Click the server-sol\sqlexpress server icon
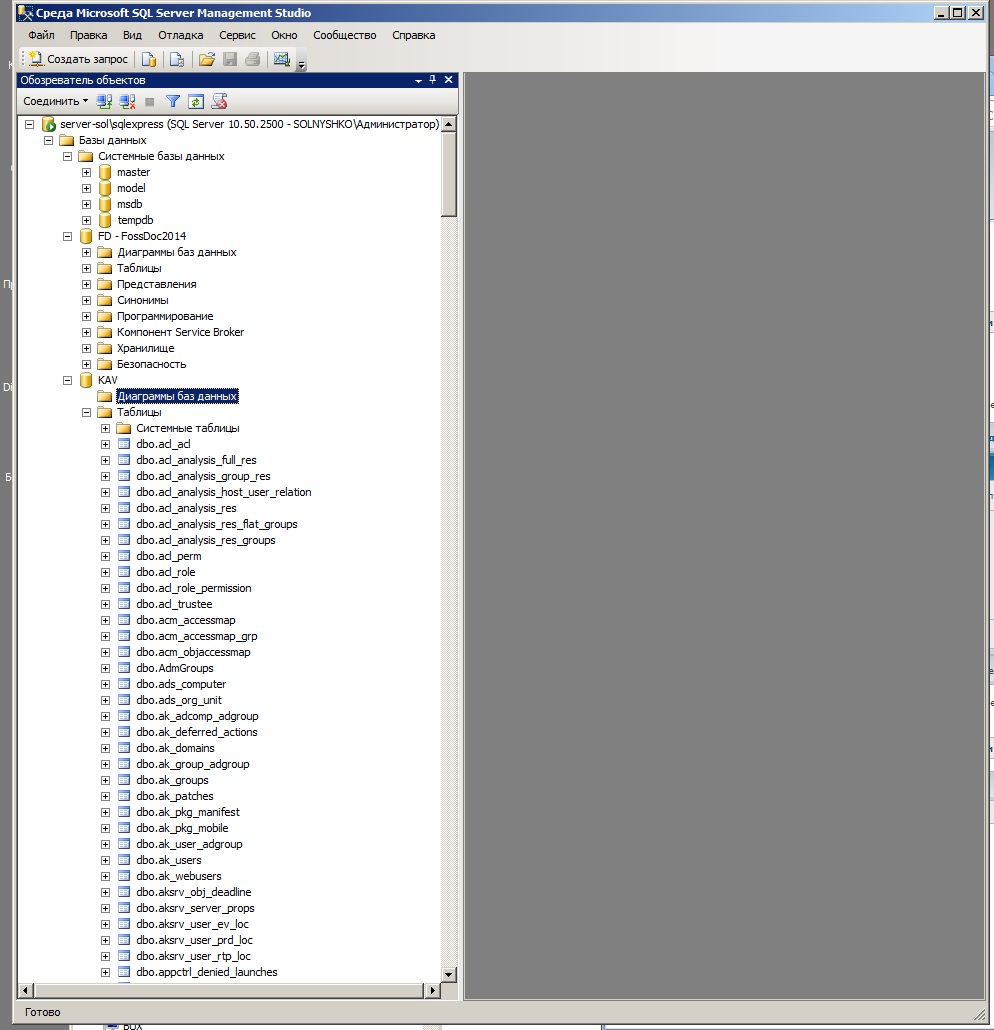 point(48,124)
